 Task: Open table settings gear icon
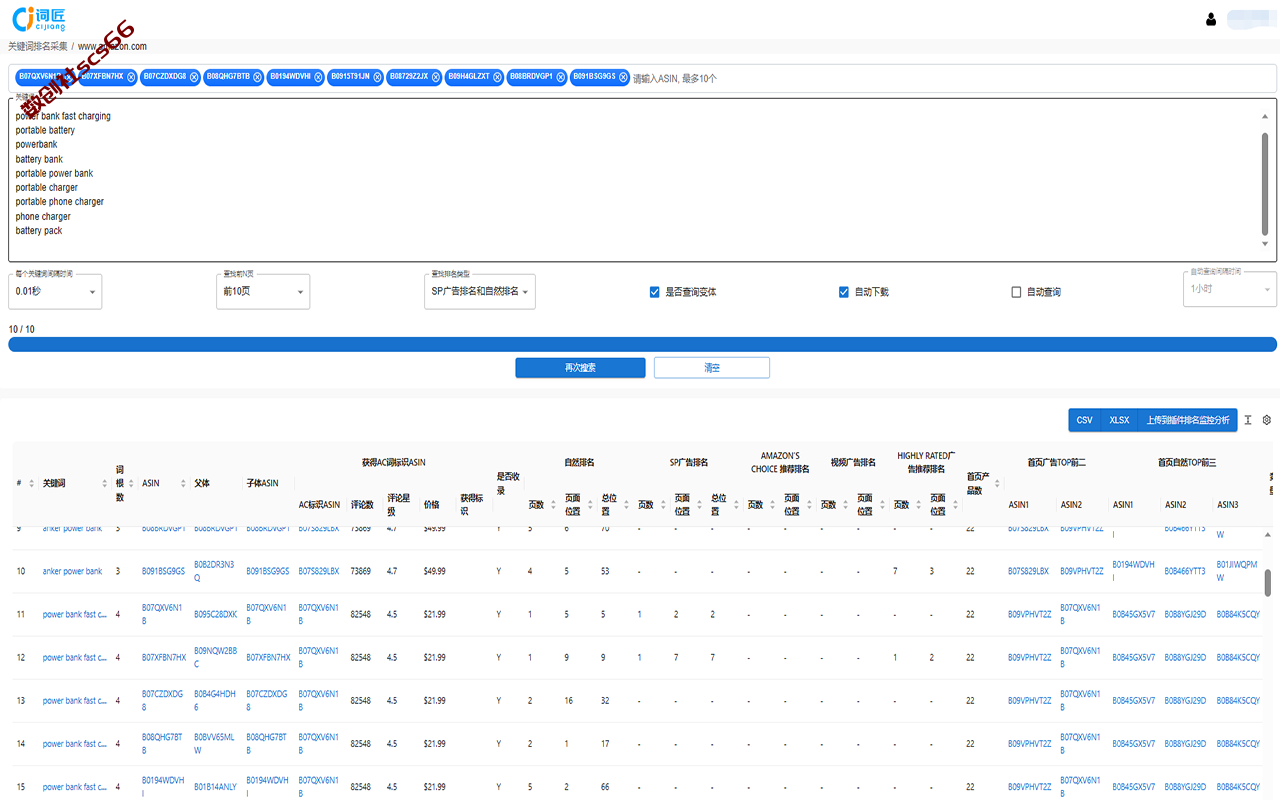pos(1267,420)
